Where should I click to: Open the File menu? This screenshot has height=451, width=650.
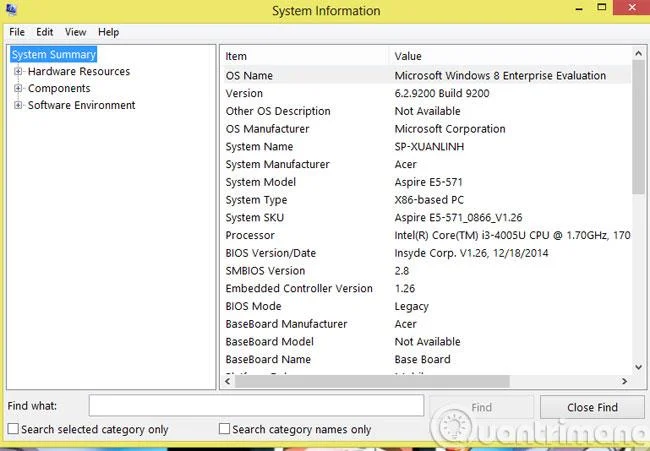pyautogui.click(x=17, y=32)
